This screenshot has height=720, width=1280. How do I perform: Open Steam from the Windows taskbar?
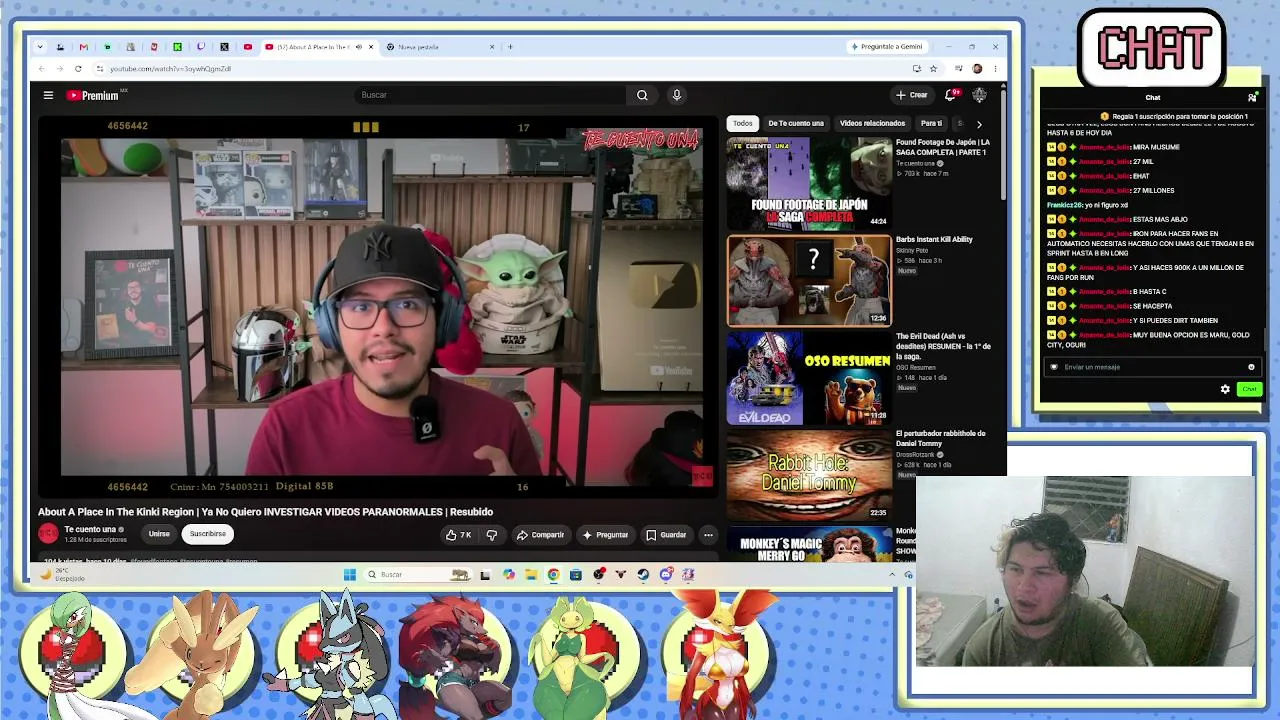643,575
